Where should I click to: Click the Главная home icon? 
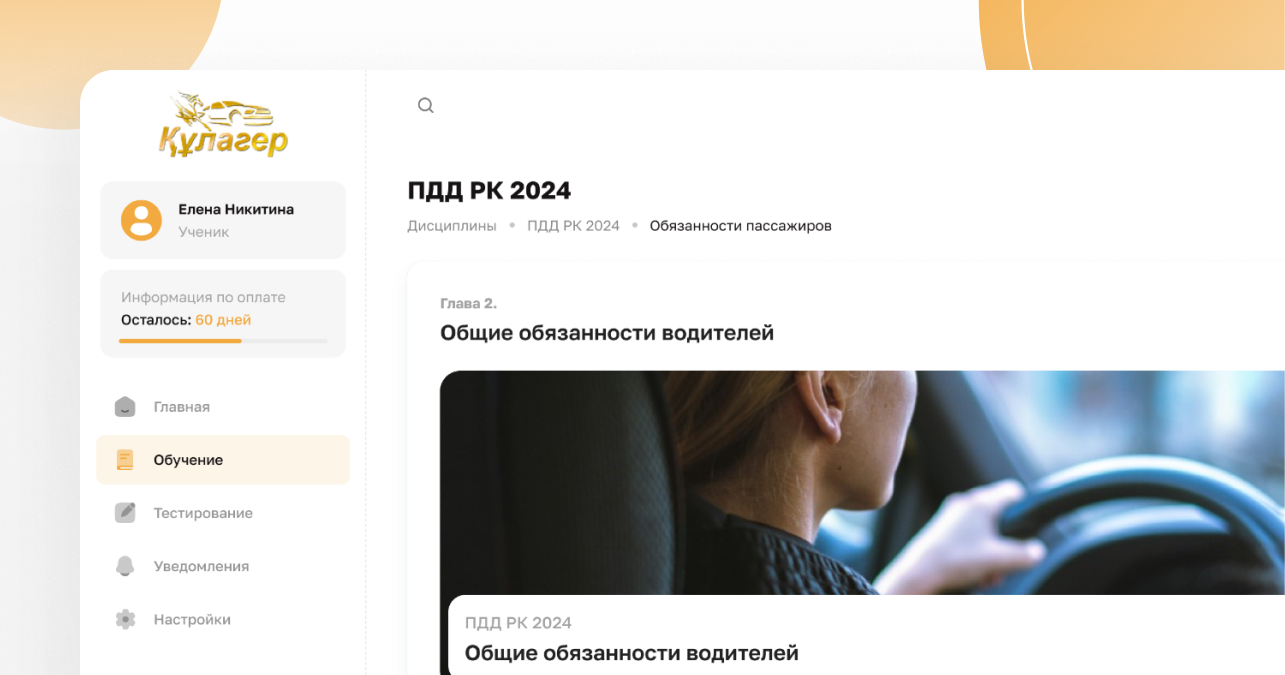pyautogui.click(x=125, y=407)
